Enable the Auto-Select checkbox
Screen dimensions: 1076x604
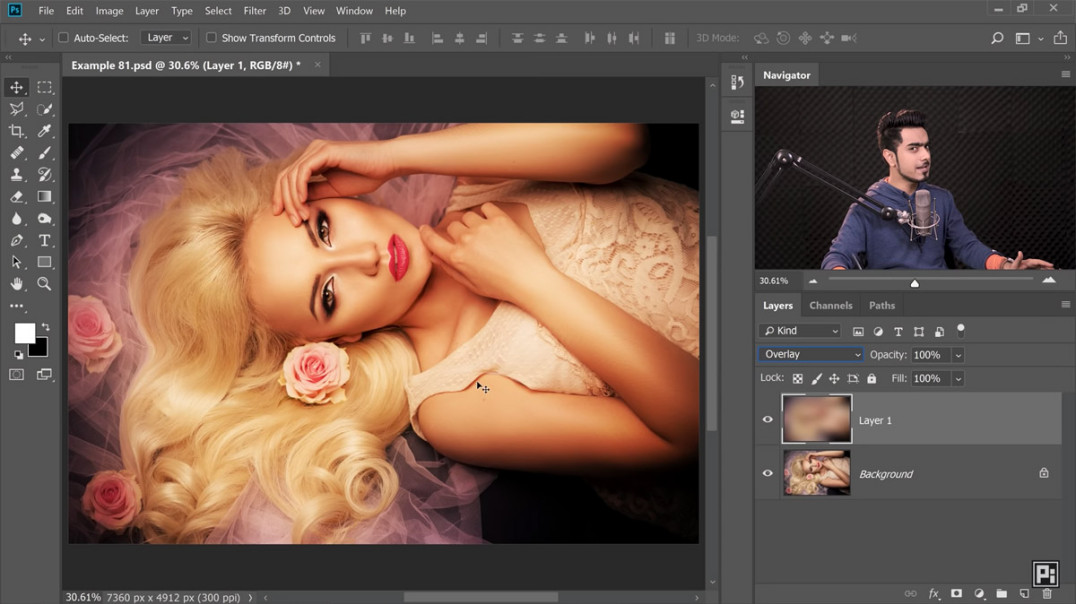[63, 38]
